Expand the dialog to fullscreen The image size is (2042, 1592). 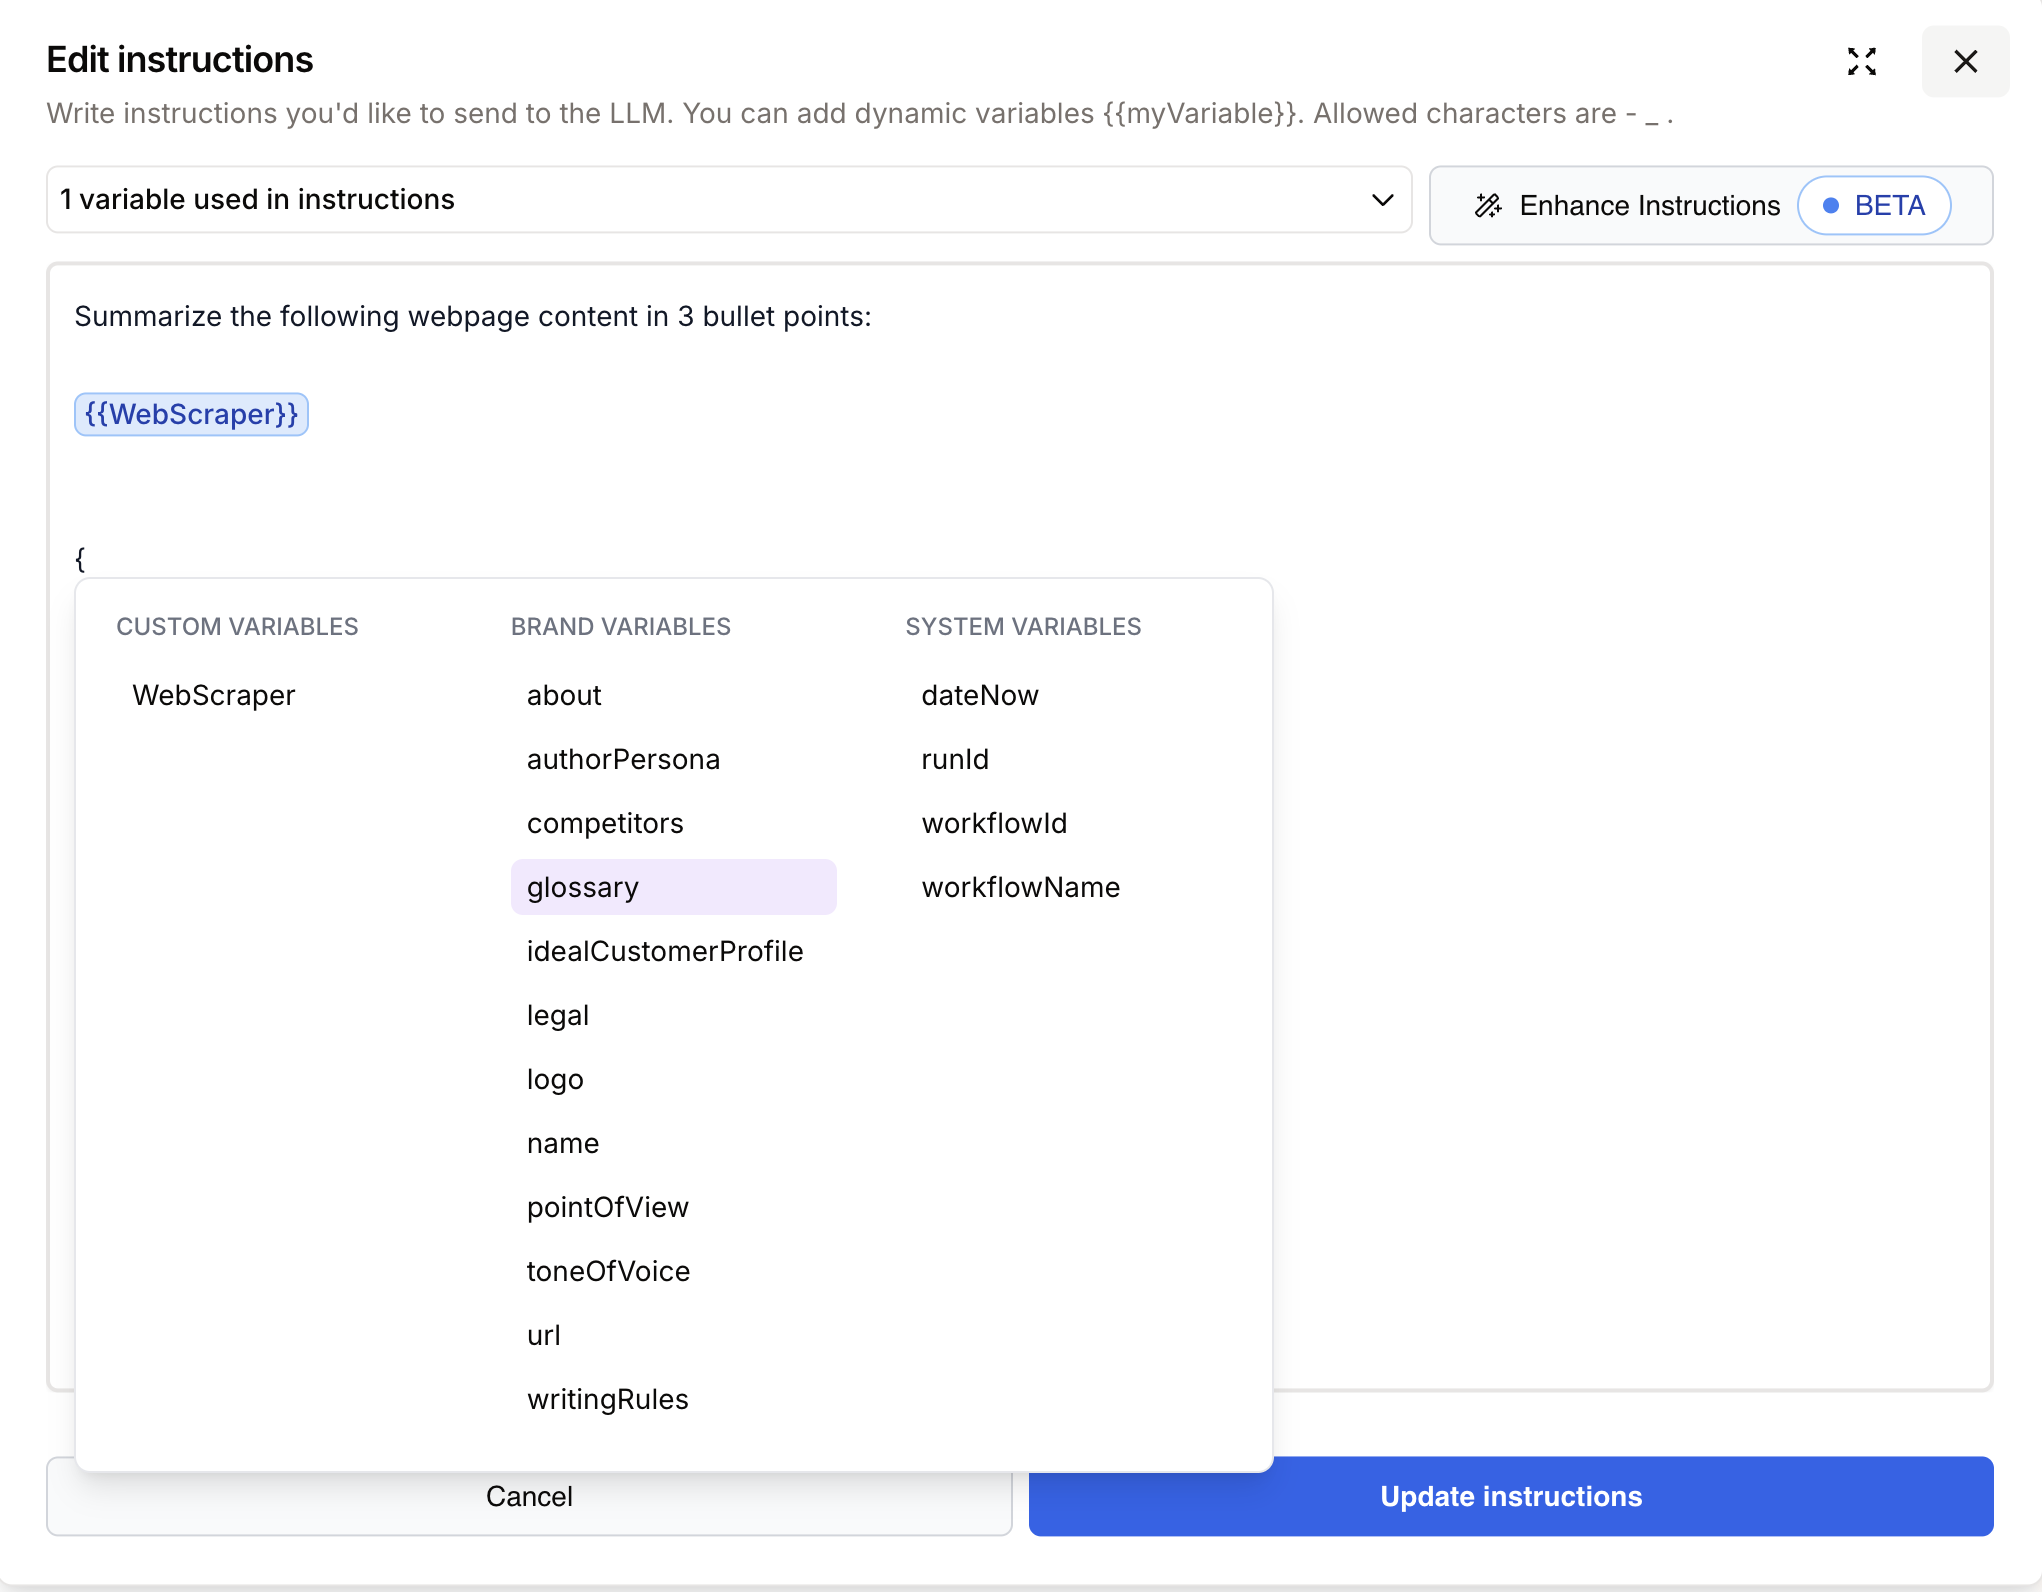click(1862, 62)
